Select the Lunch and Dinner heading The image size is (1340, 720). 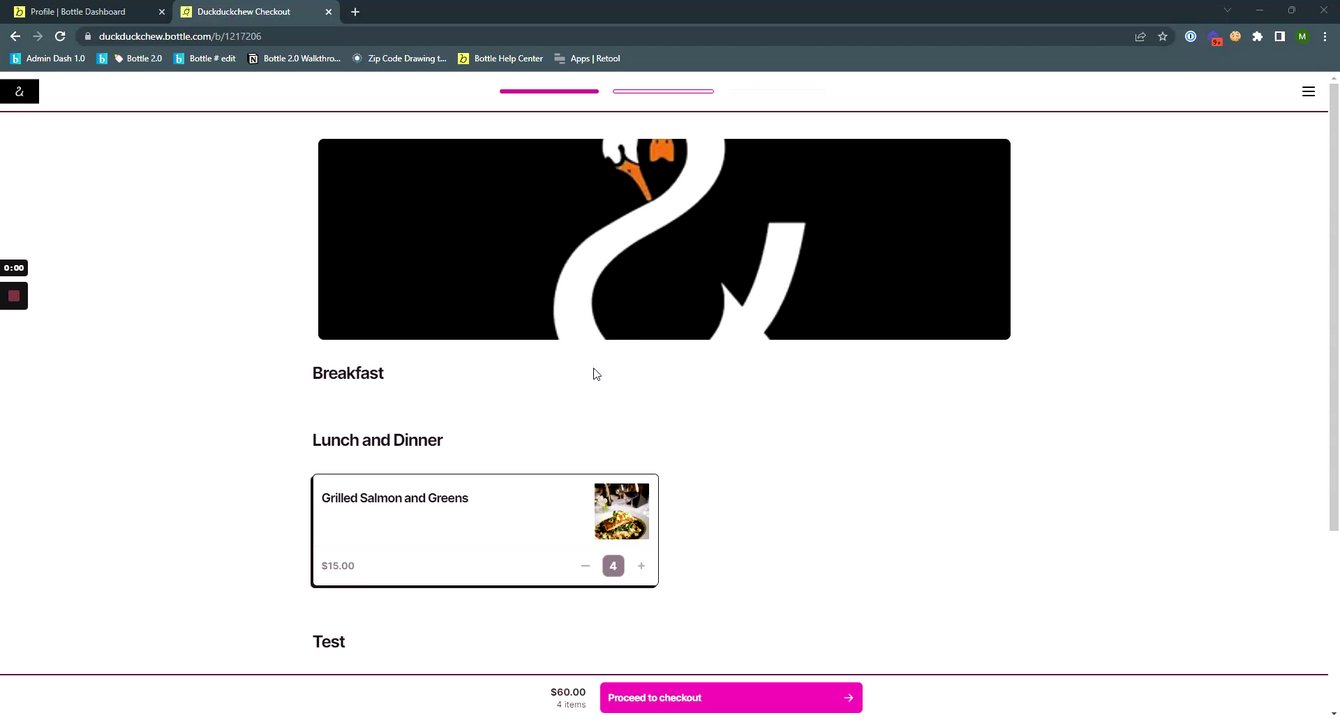[x=377, y=440]
